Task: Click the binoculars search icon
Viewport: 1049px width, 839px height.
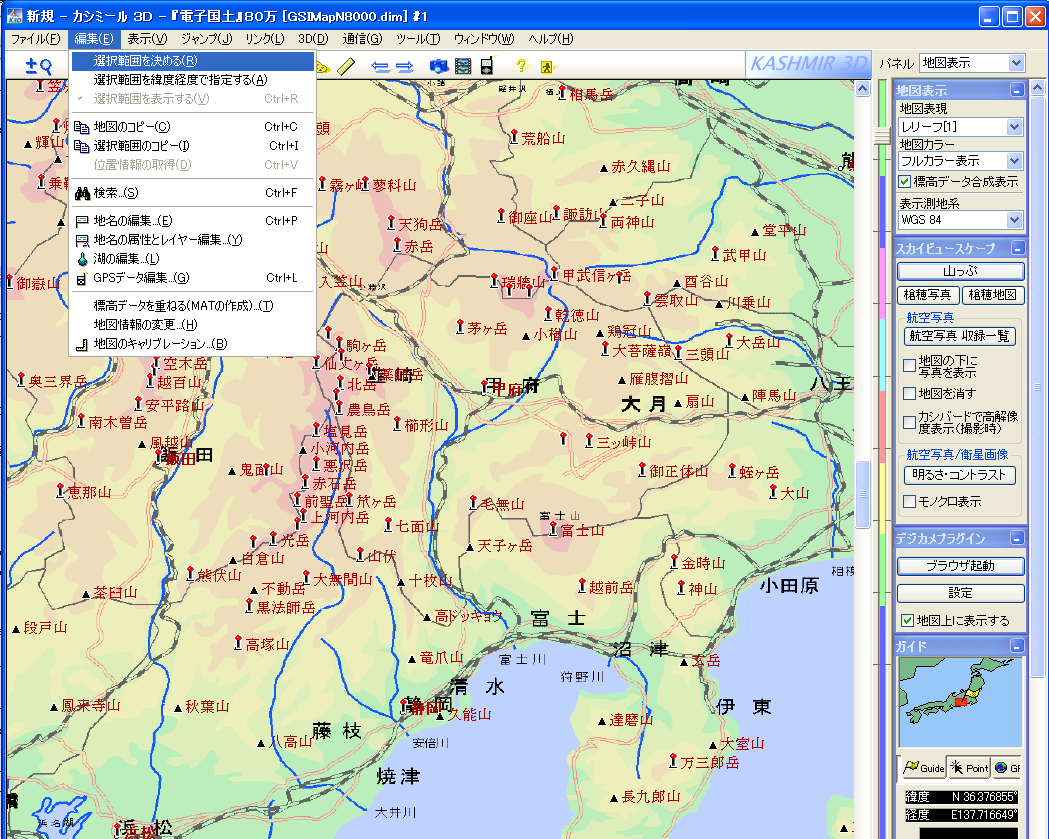Action: pyautogui.click(x=82, y=193)
